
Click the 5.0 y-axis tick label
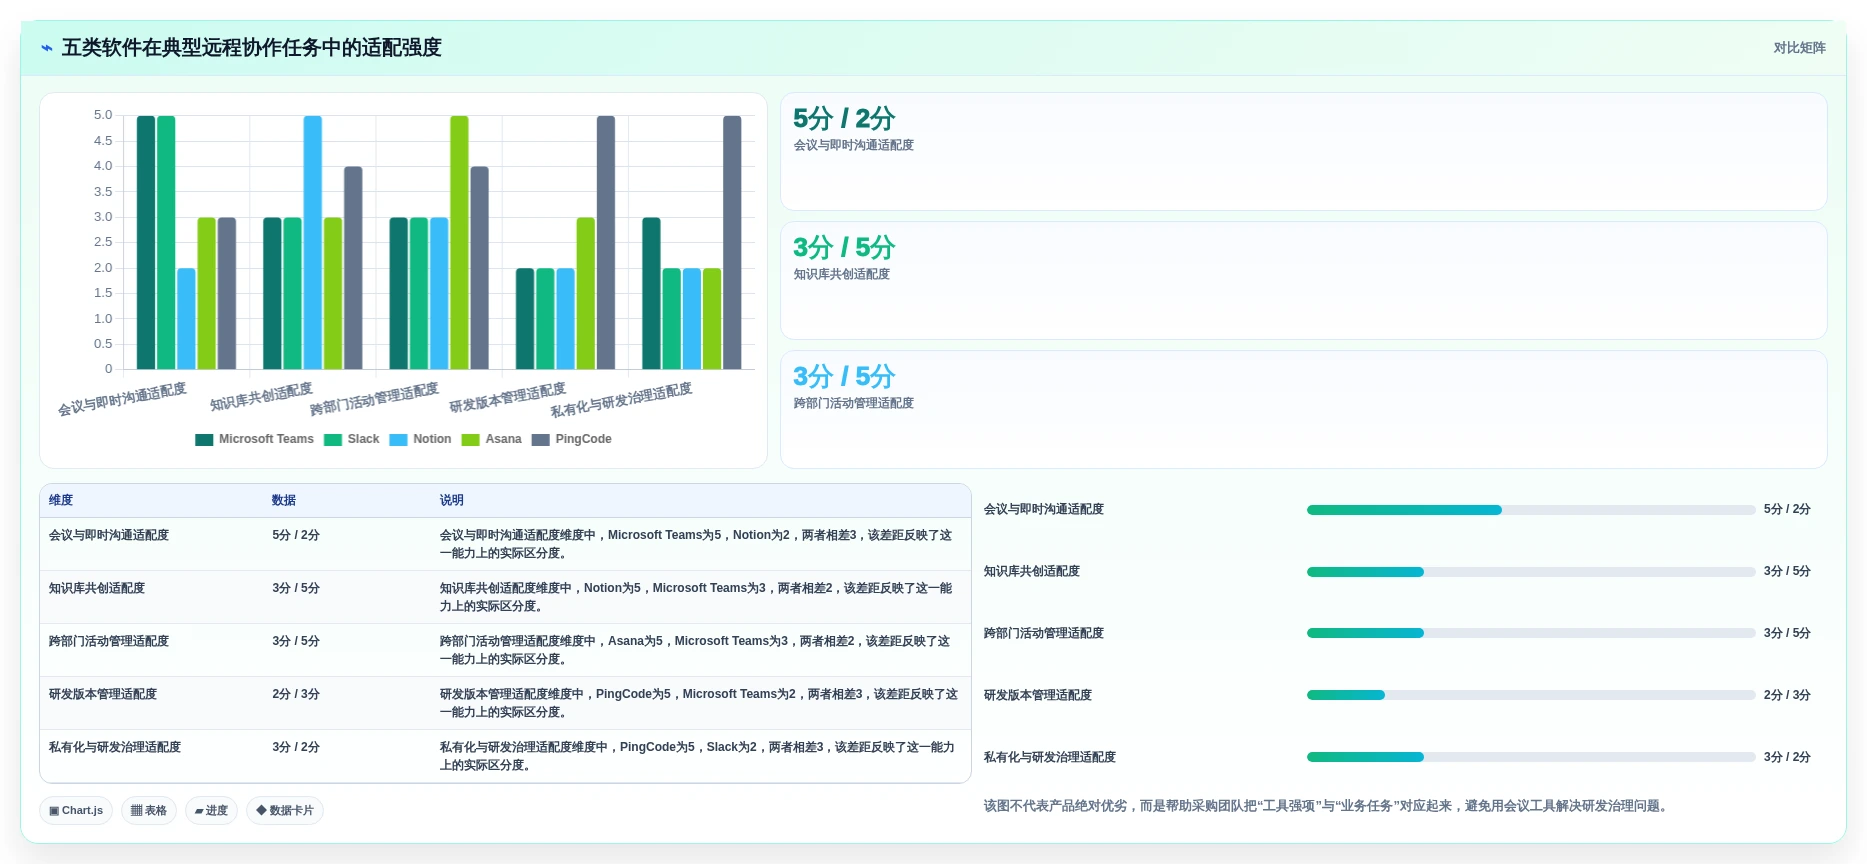(x=103, y=115)
